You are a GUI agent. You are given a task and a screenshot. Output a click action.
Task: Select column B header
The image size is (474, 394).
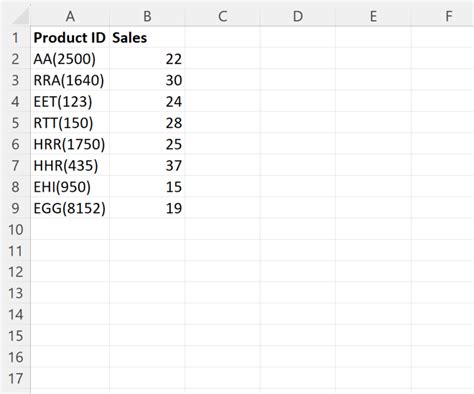click(x=147, y=16)
